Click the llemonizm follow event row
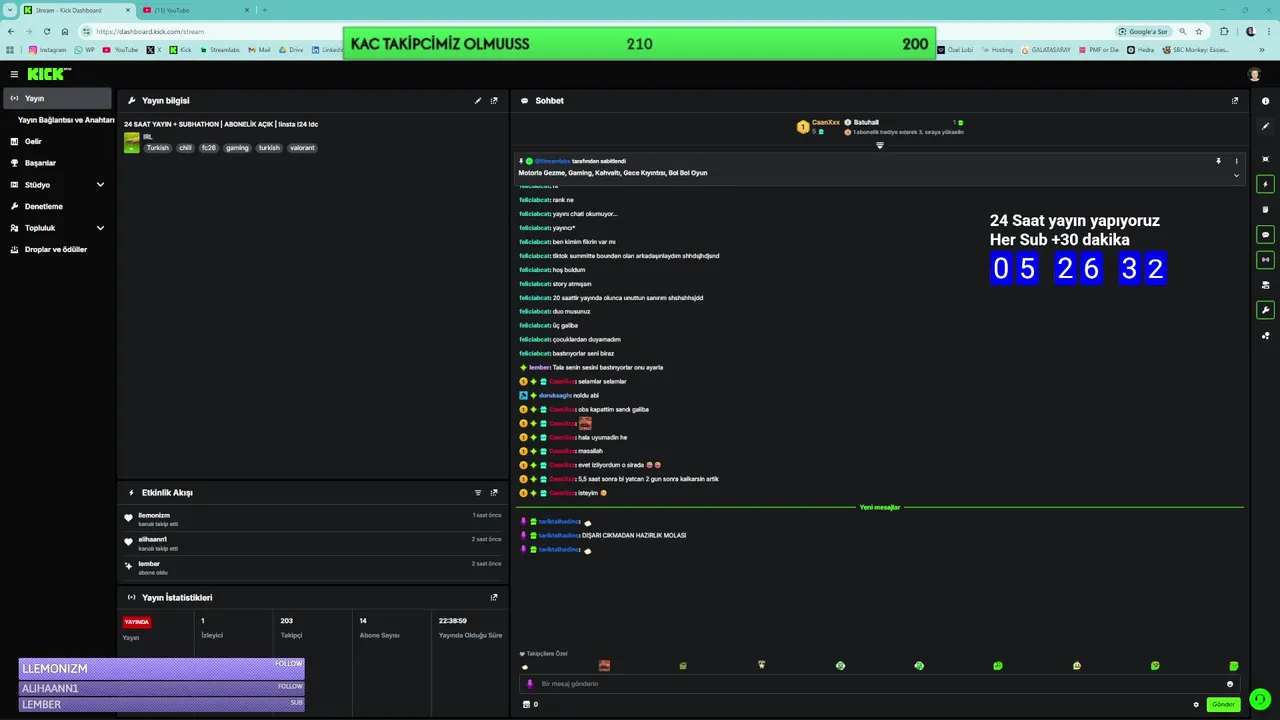Image resolution: width=1280 pixels, height=720 pixels. (x=314, y=519)
